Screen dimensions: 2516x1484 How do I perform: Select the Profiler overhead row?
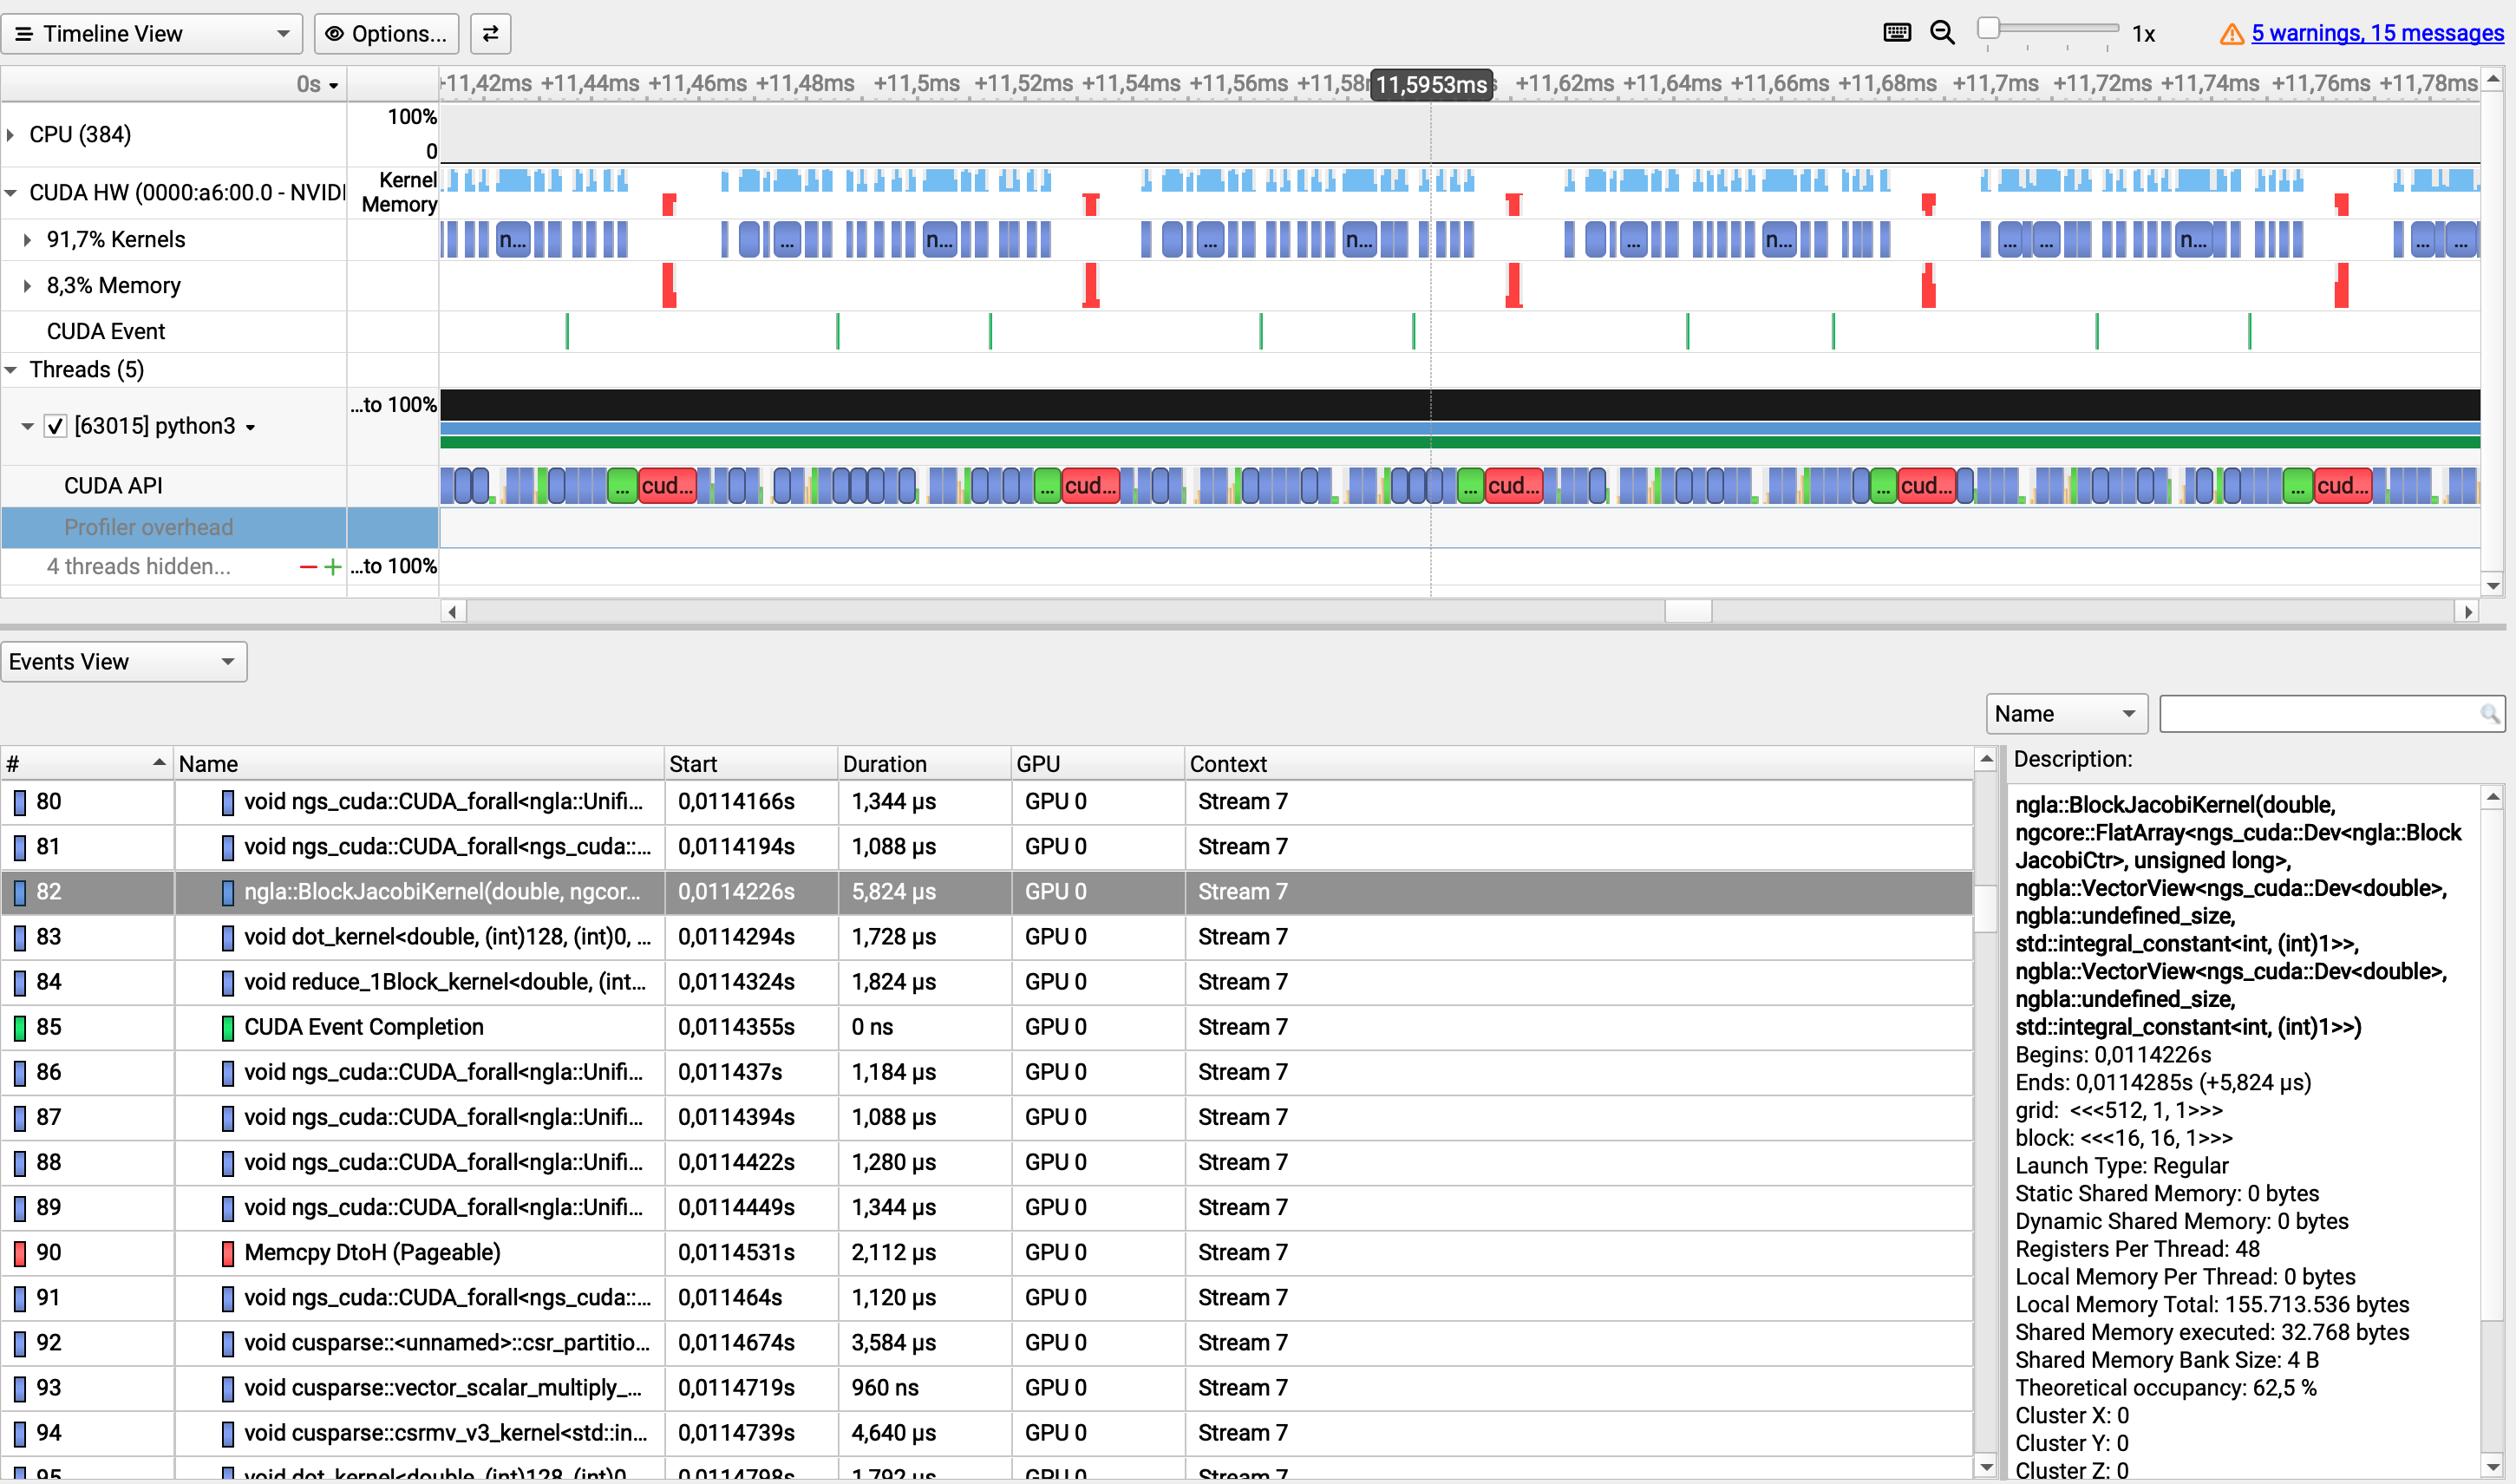click(174, 527)
